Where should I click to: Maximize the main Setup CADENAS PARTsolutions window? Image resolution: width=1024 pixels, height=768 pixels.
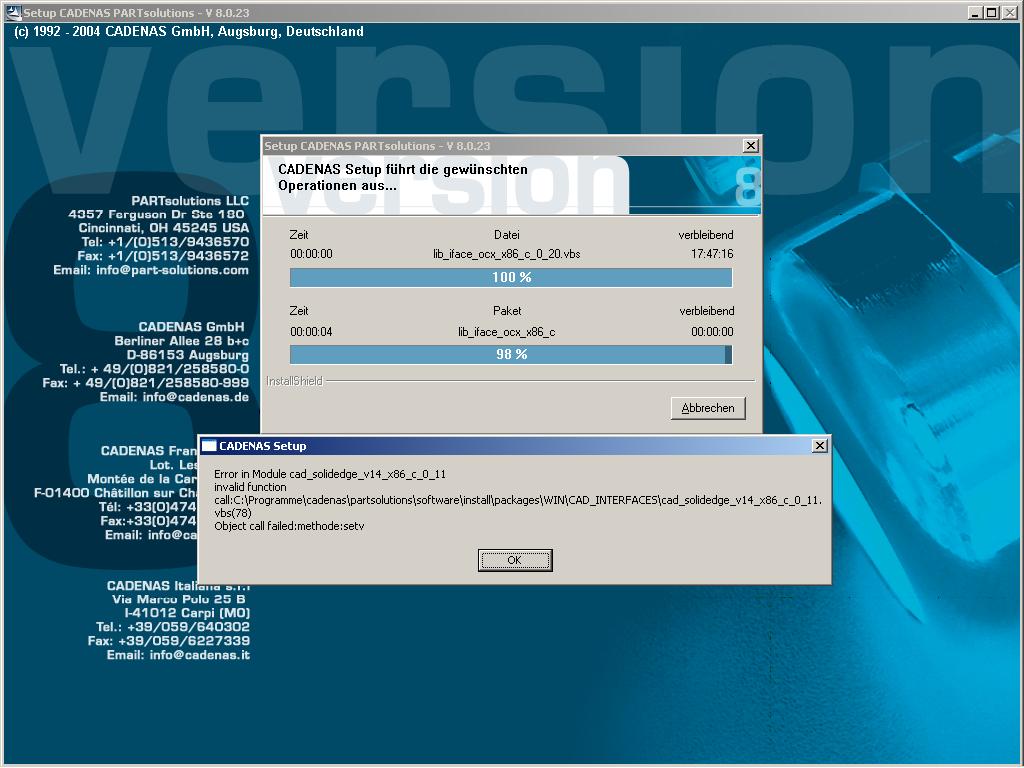pyautogui.click(x=991, y=12)
